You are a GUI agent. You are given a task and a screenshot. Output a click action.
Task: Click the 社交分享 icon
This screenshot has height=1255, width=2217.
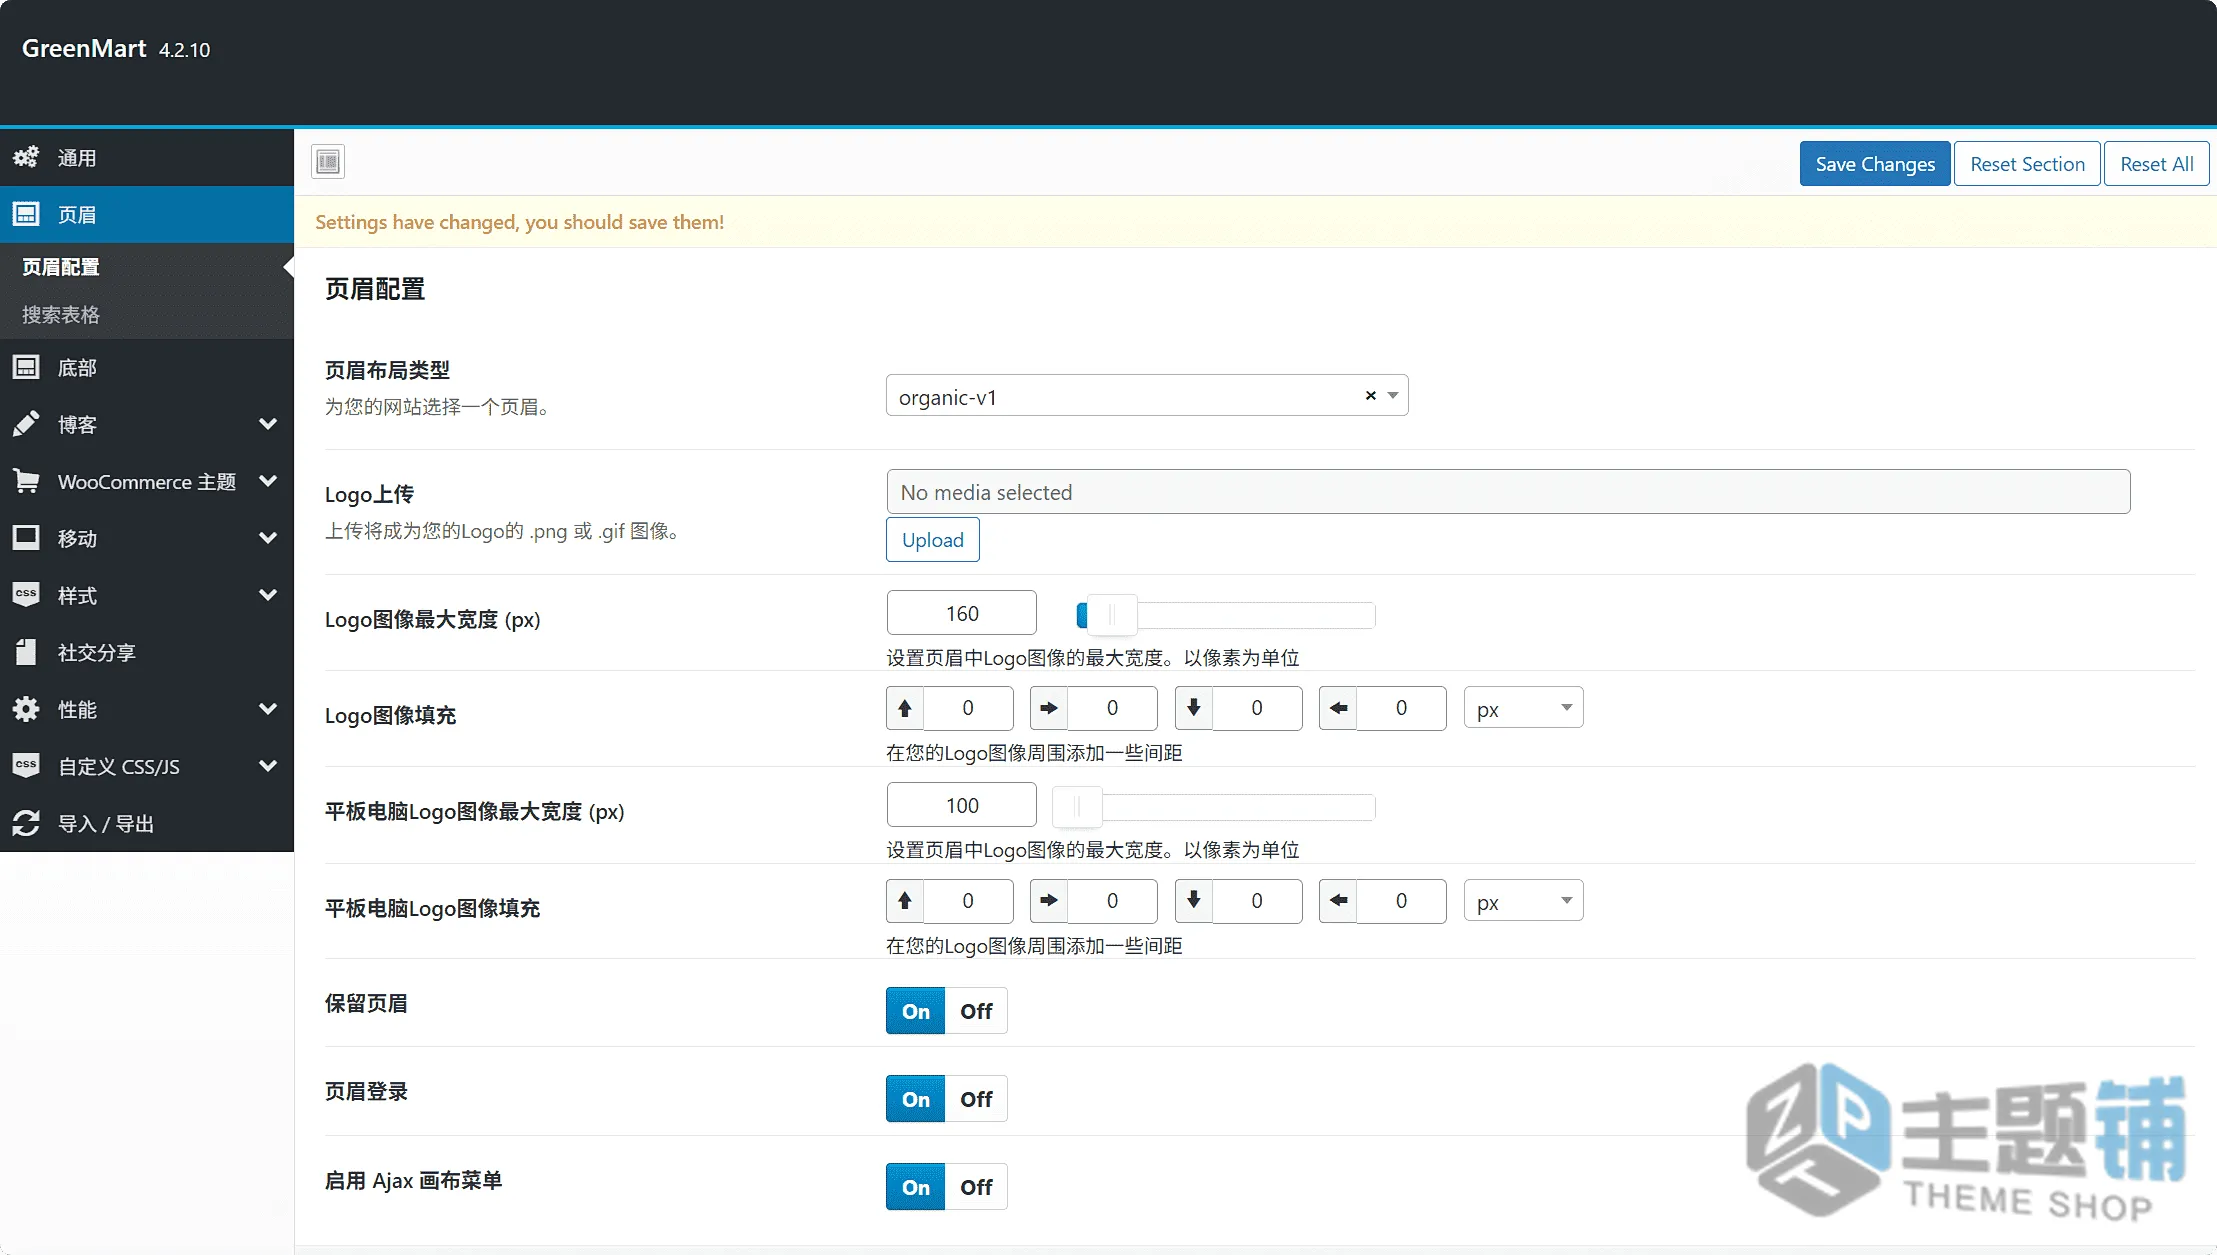click(26, 652)
